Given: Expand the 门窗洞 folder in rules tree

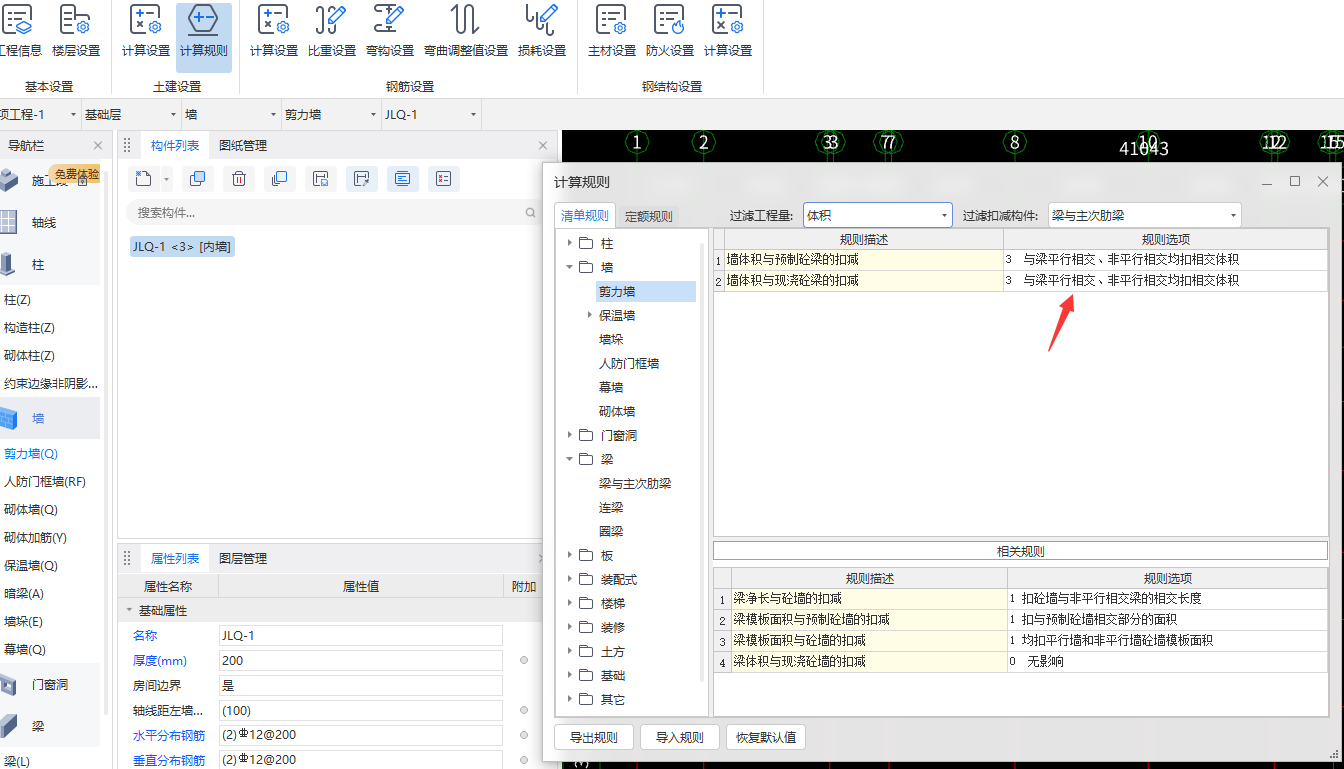Looking at the screenshot, I should coord(570,435).
